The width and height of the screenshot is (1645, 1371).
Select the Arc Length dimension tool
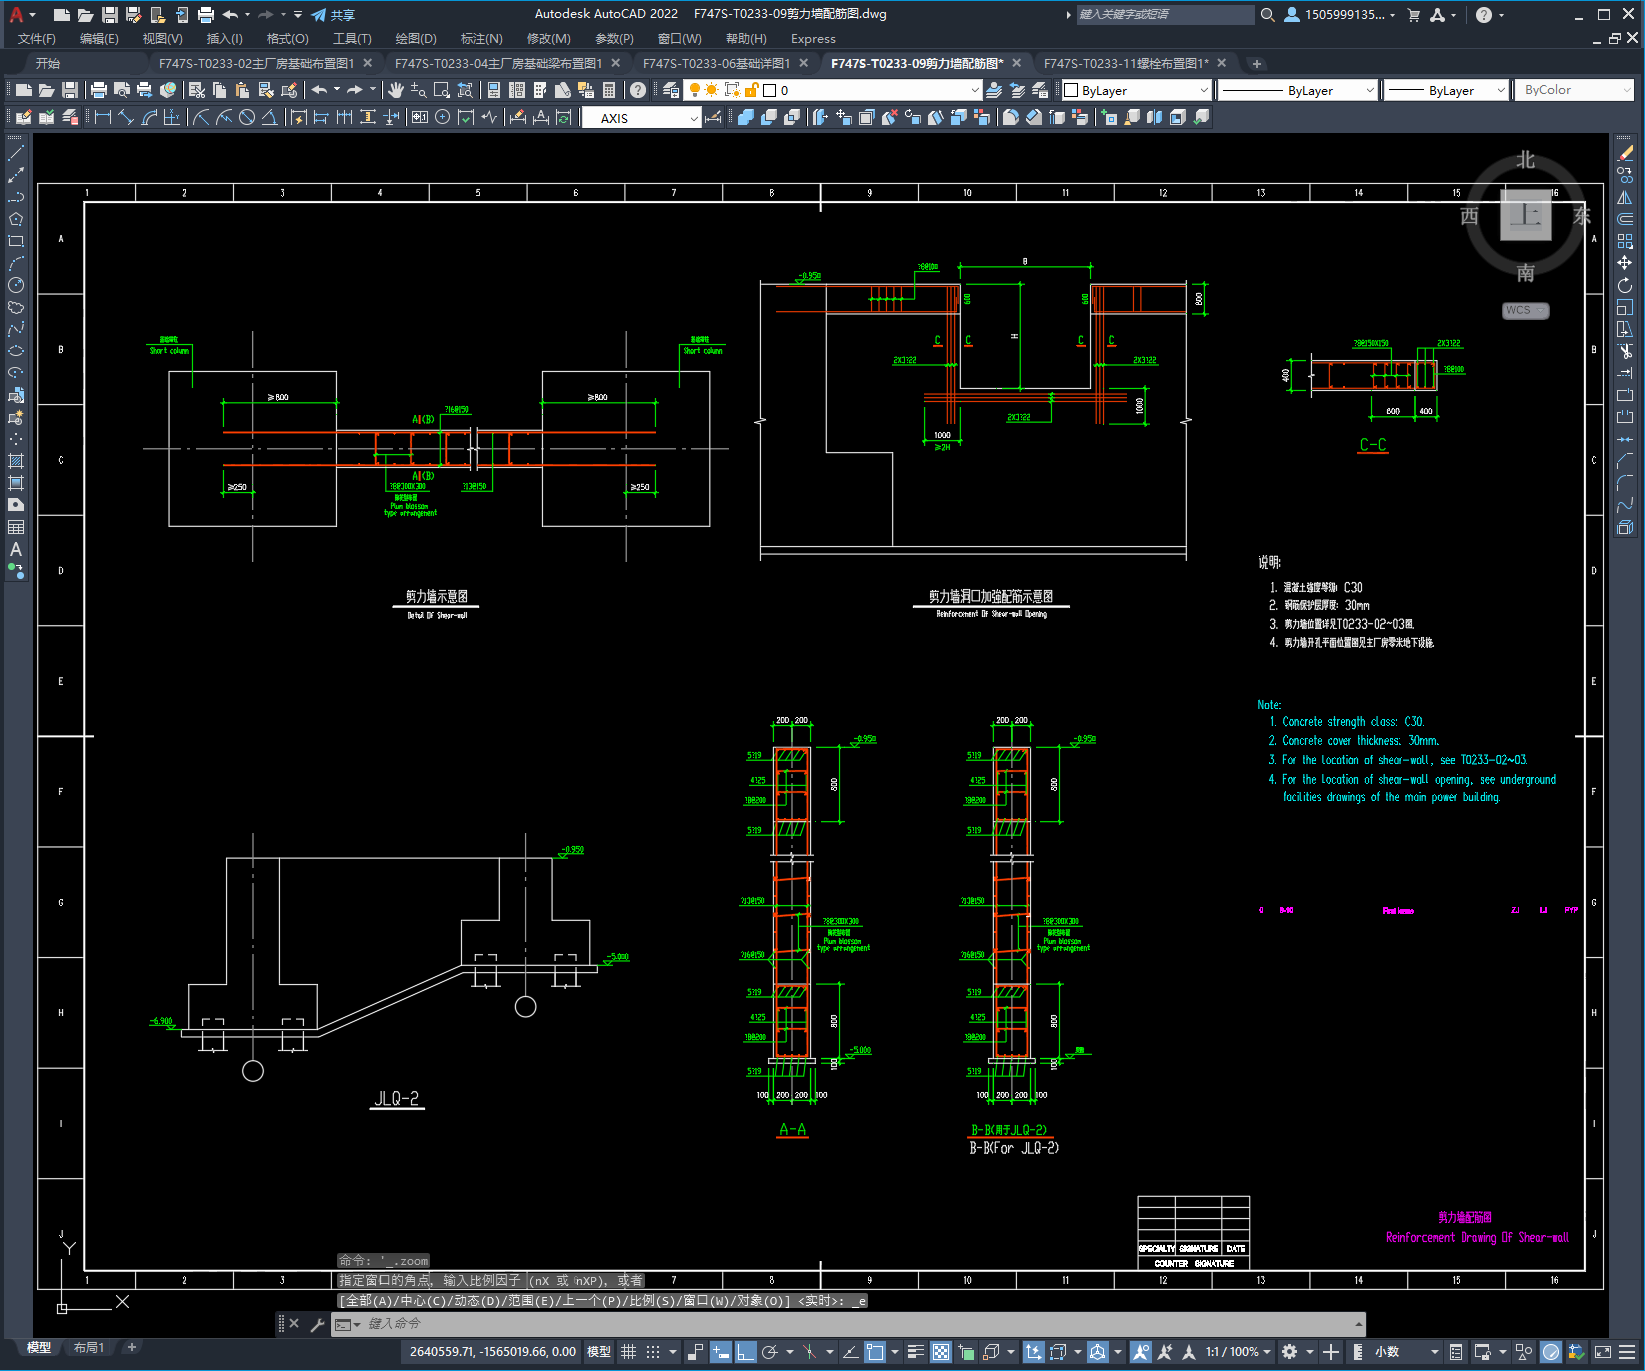(x=149, y=117)
